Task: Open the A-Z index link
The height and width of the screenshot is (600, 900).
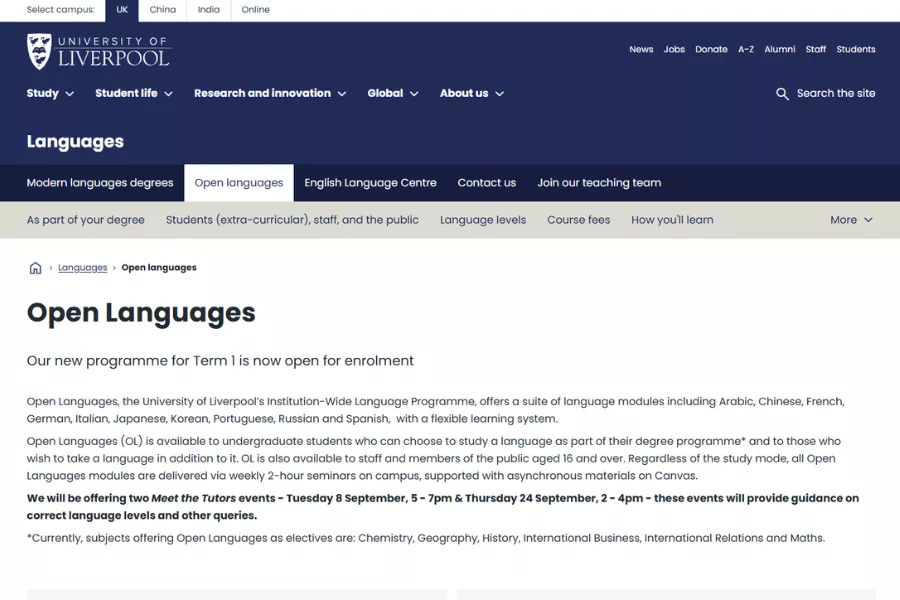Action: 746,49
